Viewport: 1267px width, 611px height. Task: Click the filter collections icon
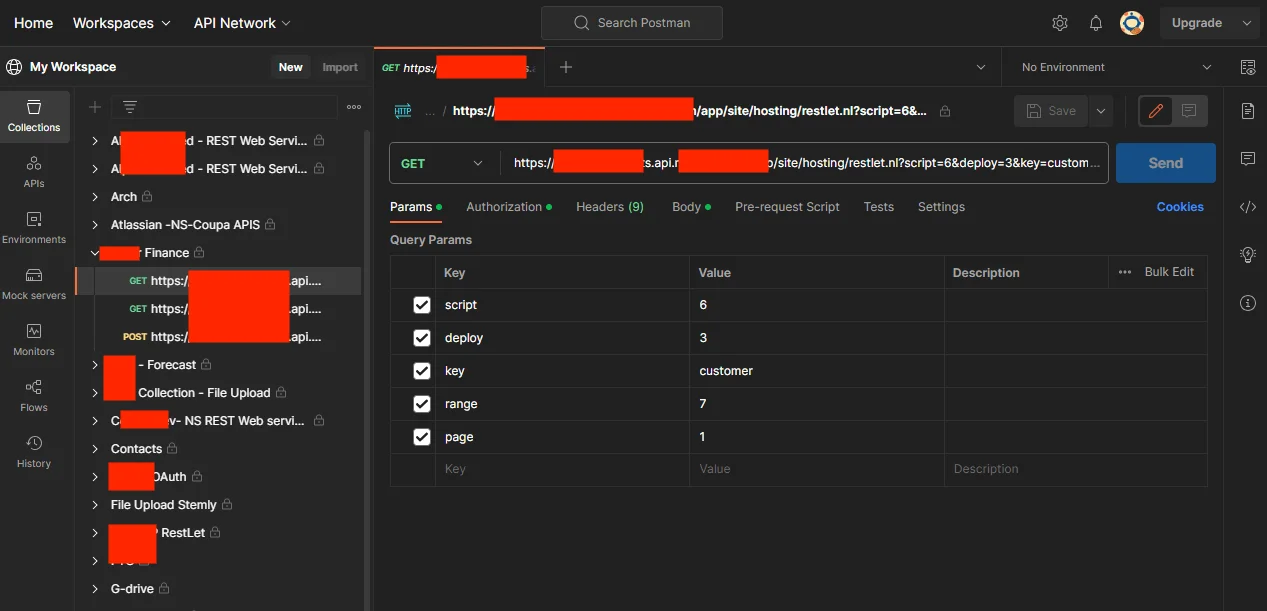(x=129, y=107)
